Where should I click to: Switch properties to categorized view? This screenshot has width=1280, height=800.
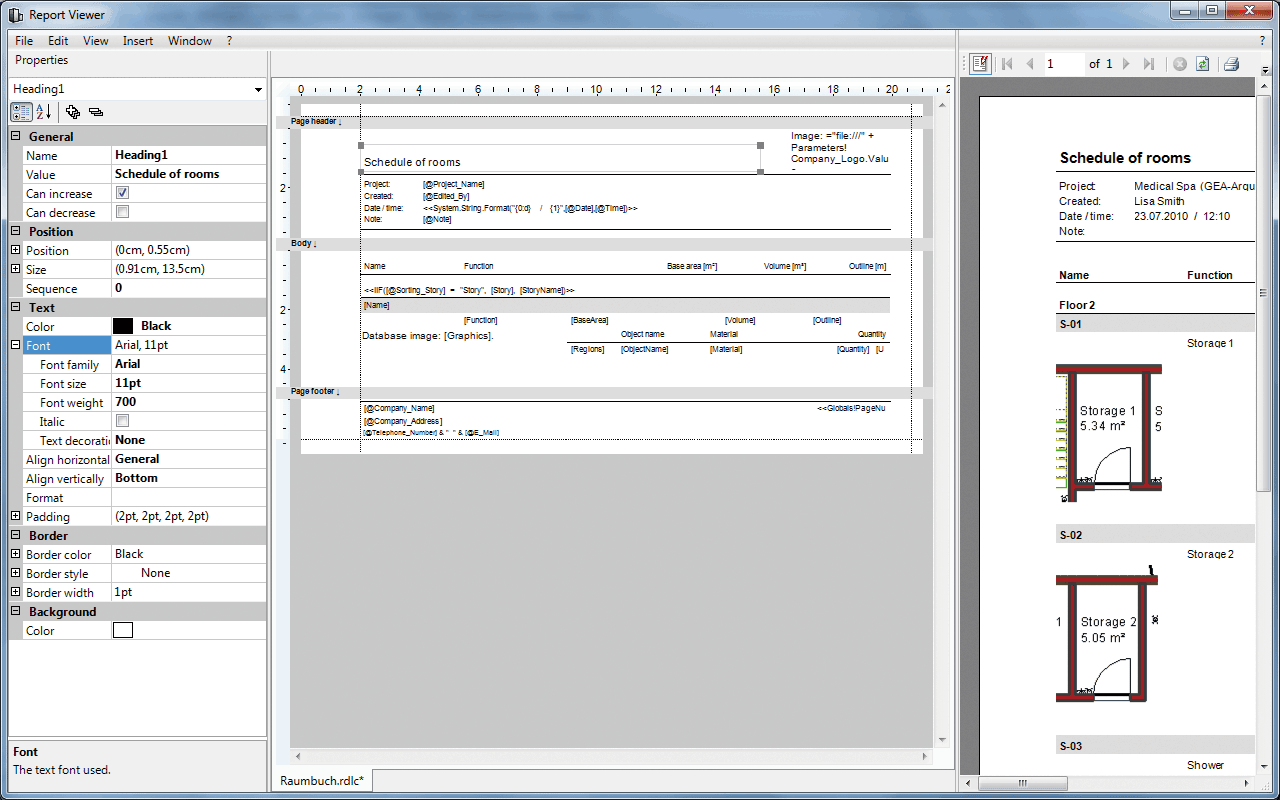point(22,112)
